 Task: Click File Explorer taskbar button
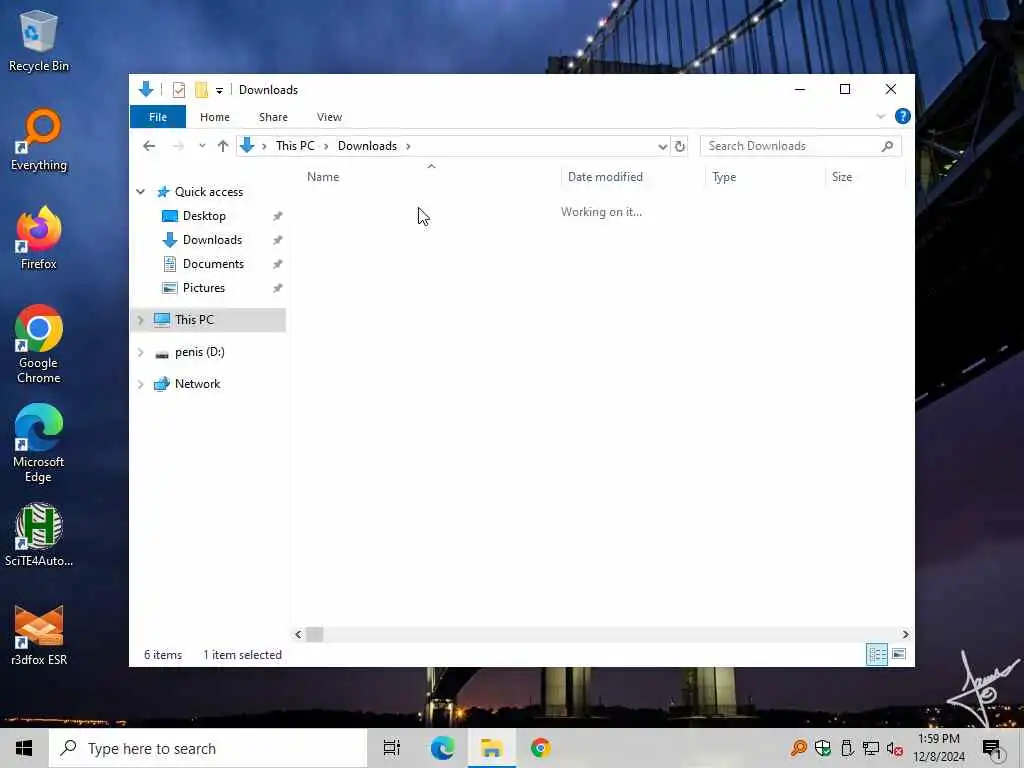click(x=491, y=748)
